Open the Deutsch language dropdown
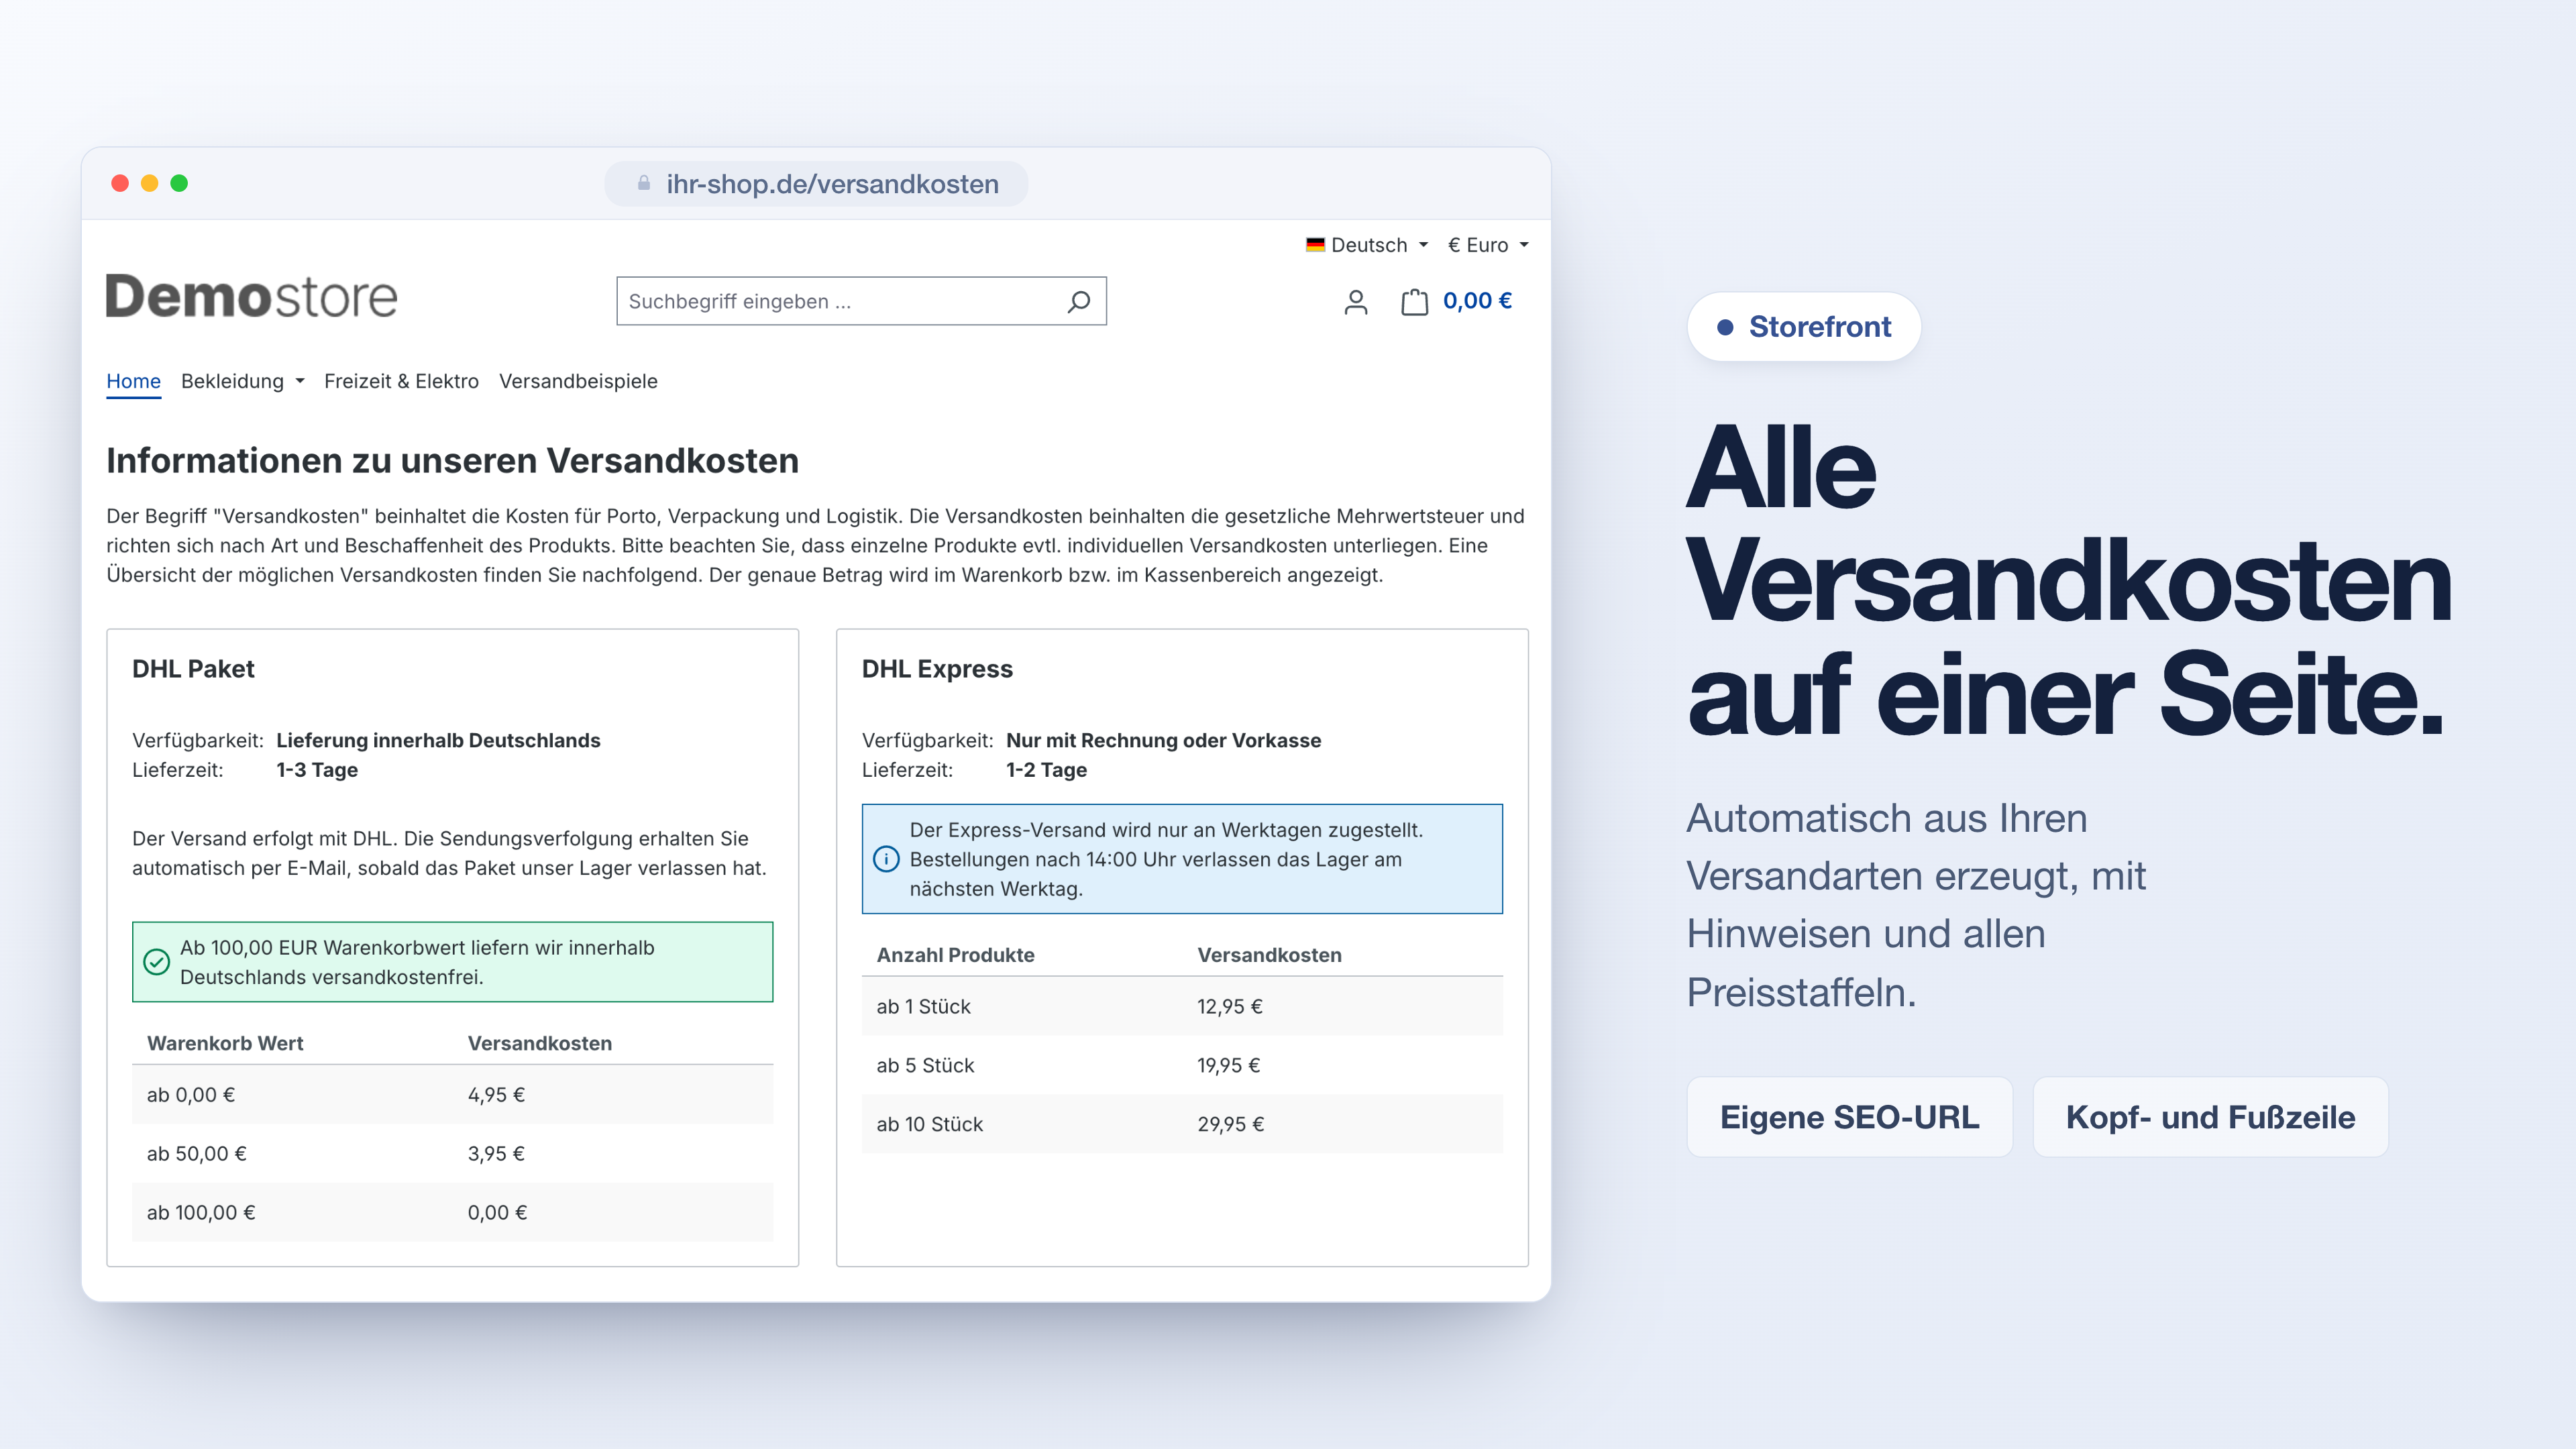The width and height of the screenshot is (2576, 1449). click(x=1367, y=245)
